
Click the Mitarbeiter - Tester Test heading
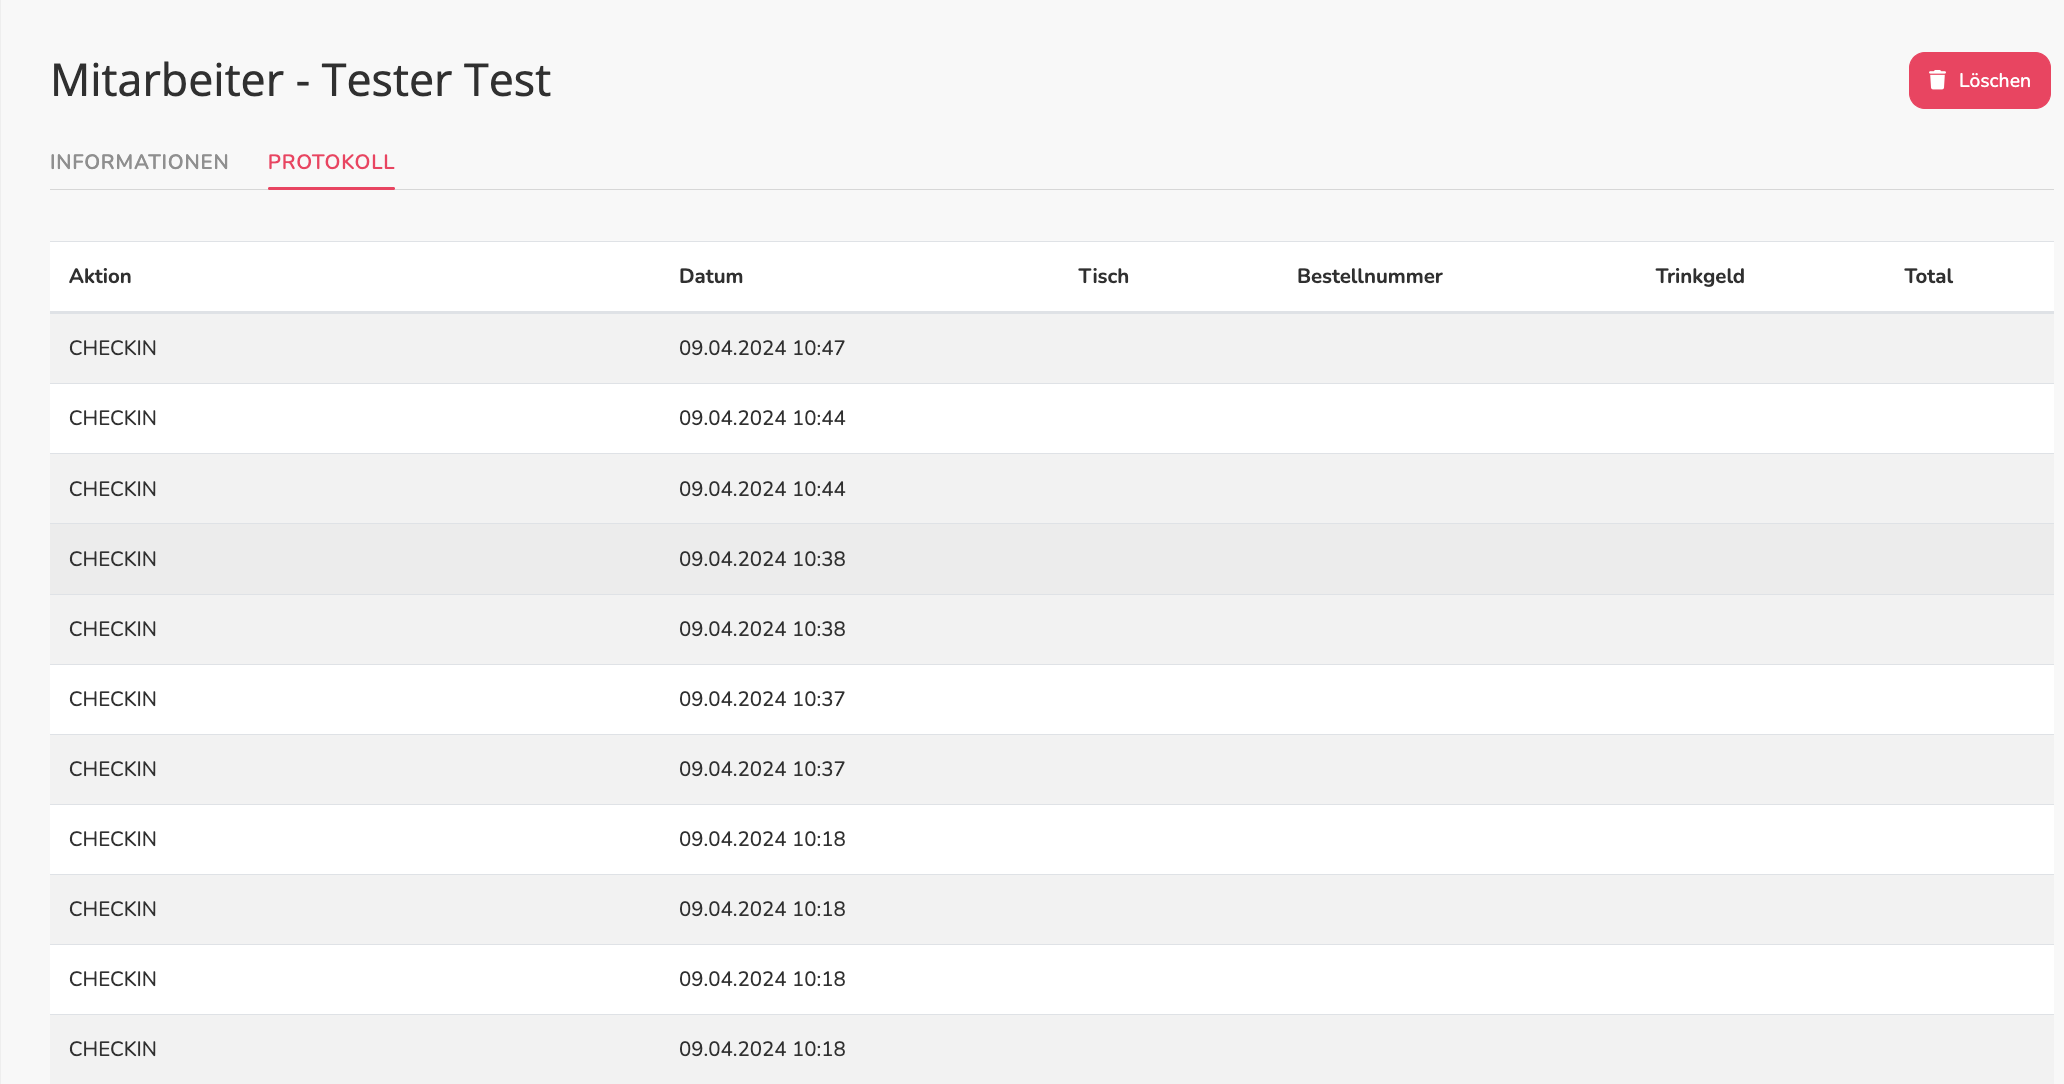click(300, 80)
